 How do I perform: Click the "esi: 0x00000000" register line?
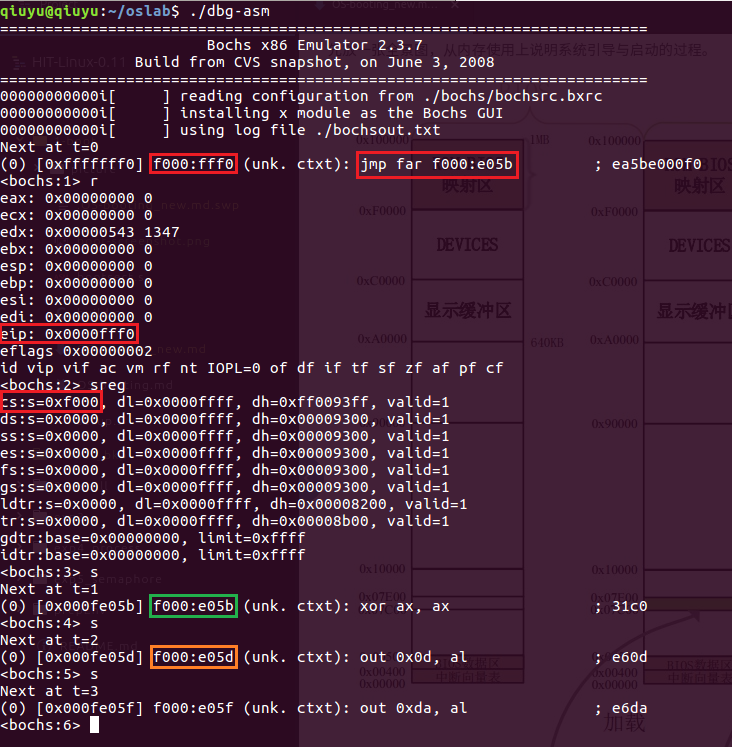(76, 301)
